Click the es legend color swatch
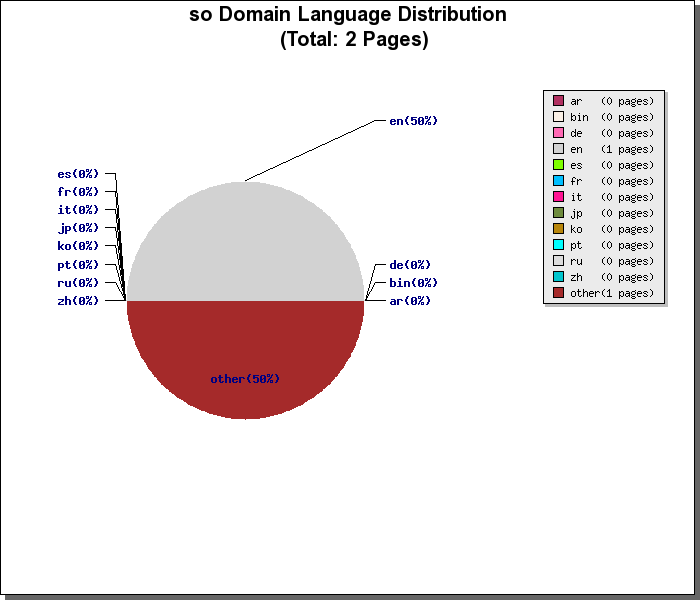 (558, 165)
